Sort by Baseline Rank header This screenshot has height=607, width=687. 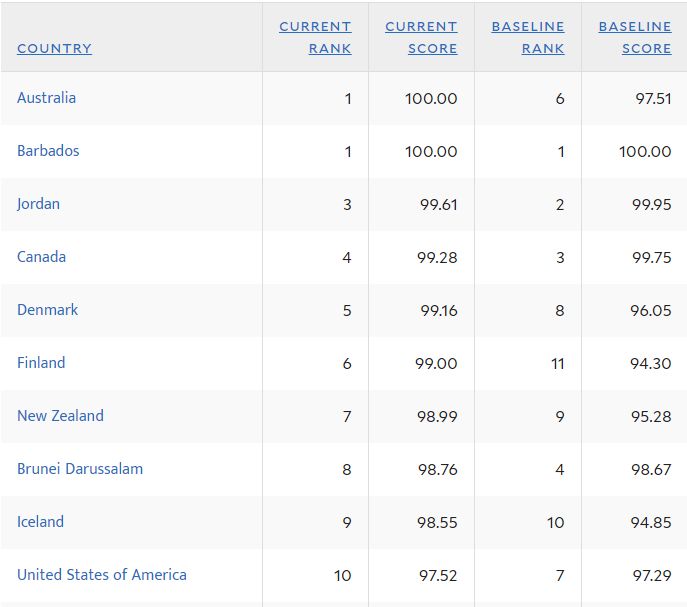pyautogui.click(x=528, y=37)
